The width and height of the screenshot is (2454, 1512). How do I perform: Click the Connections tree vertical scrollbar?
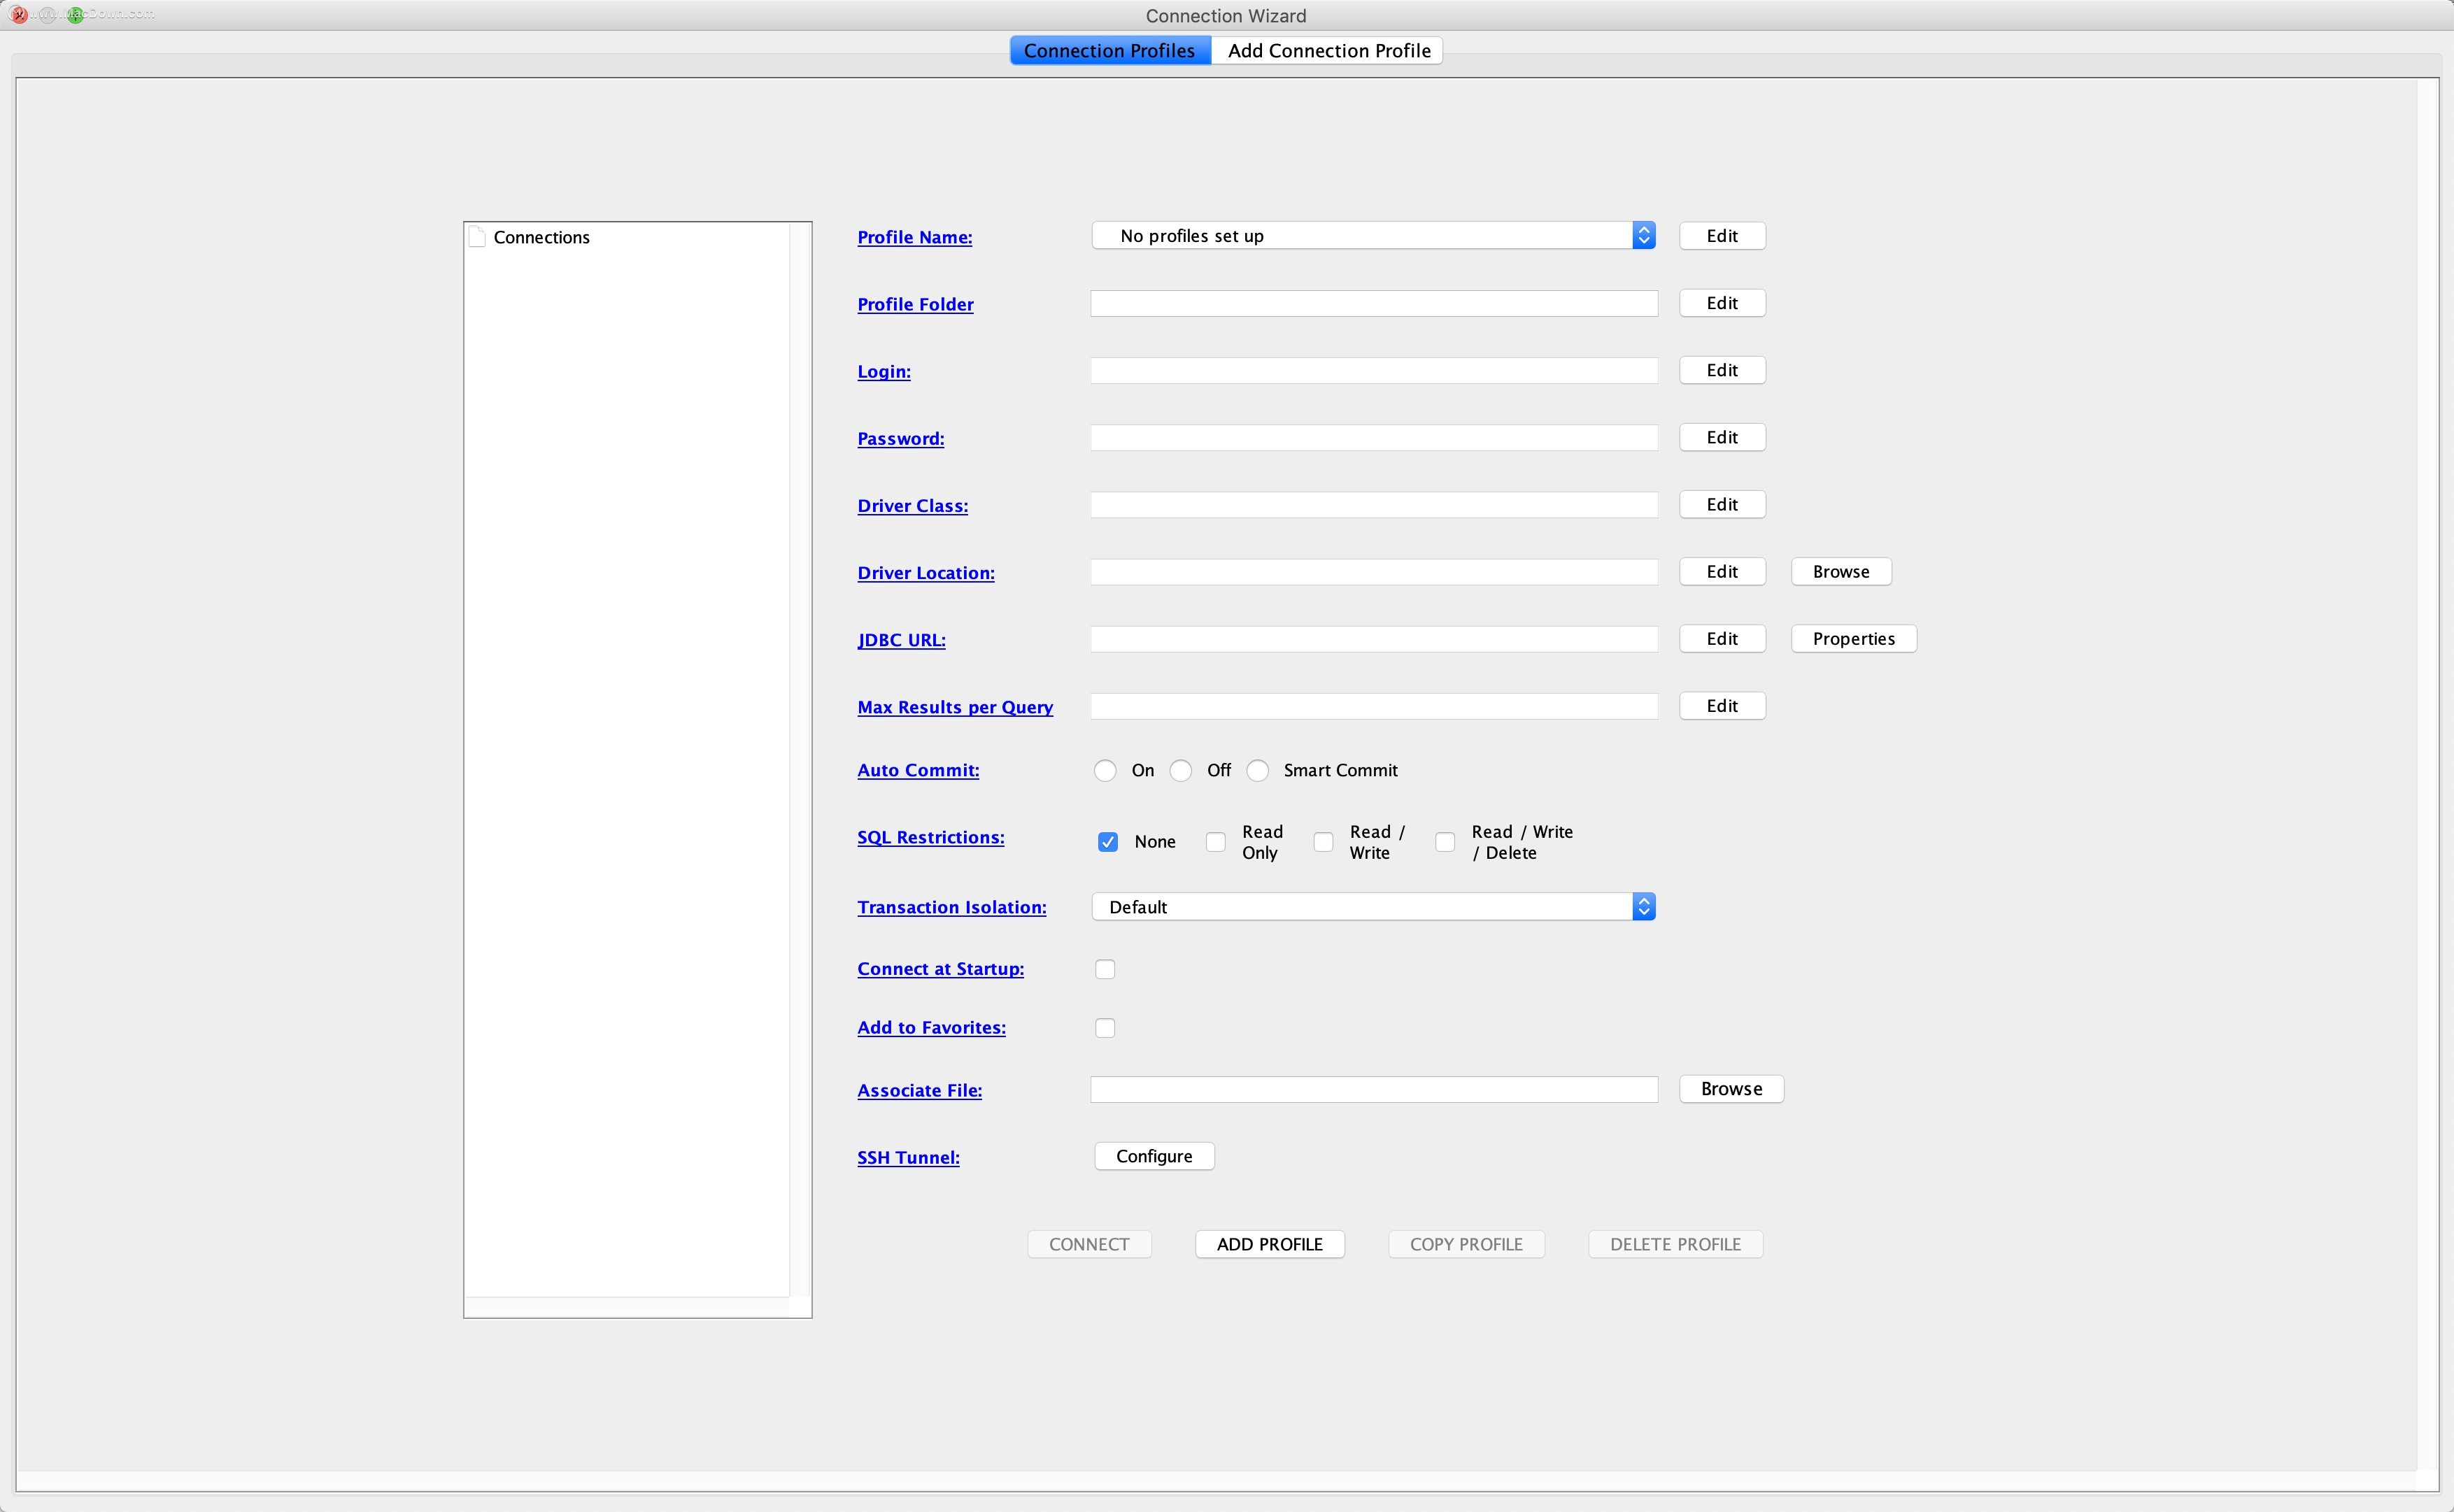click(x=800, y=760)
